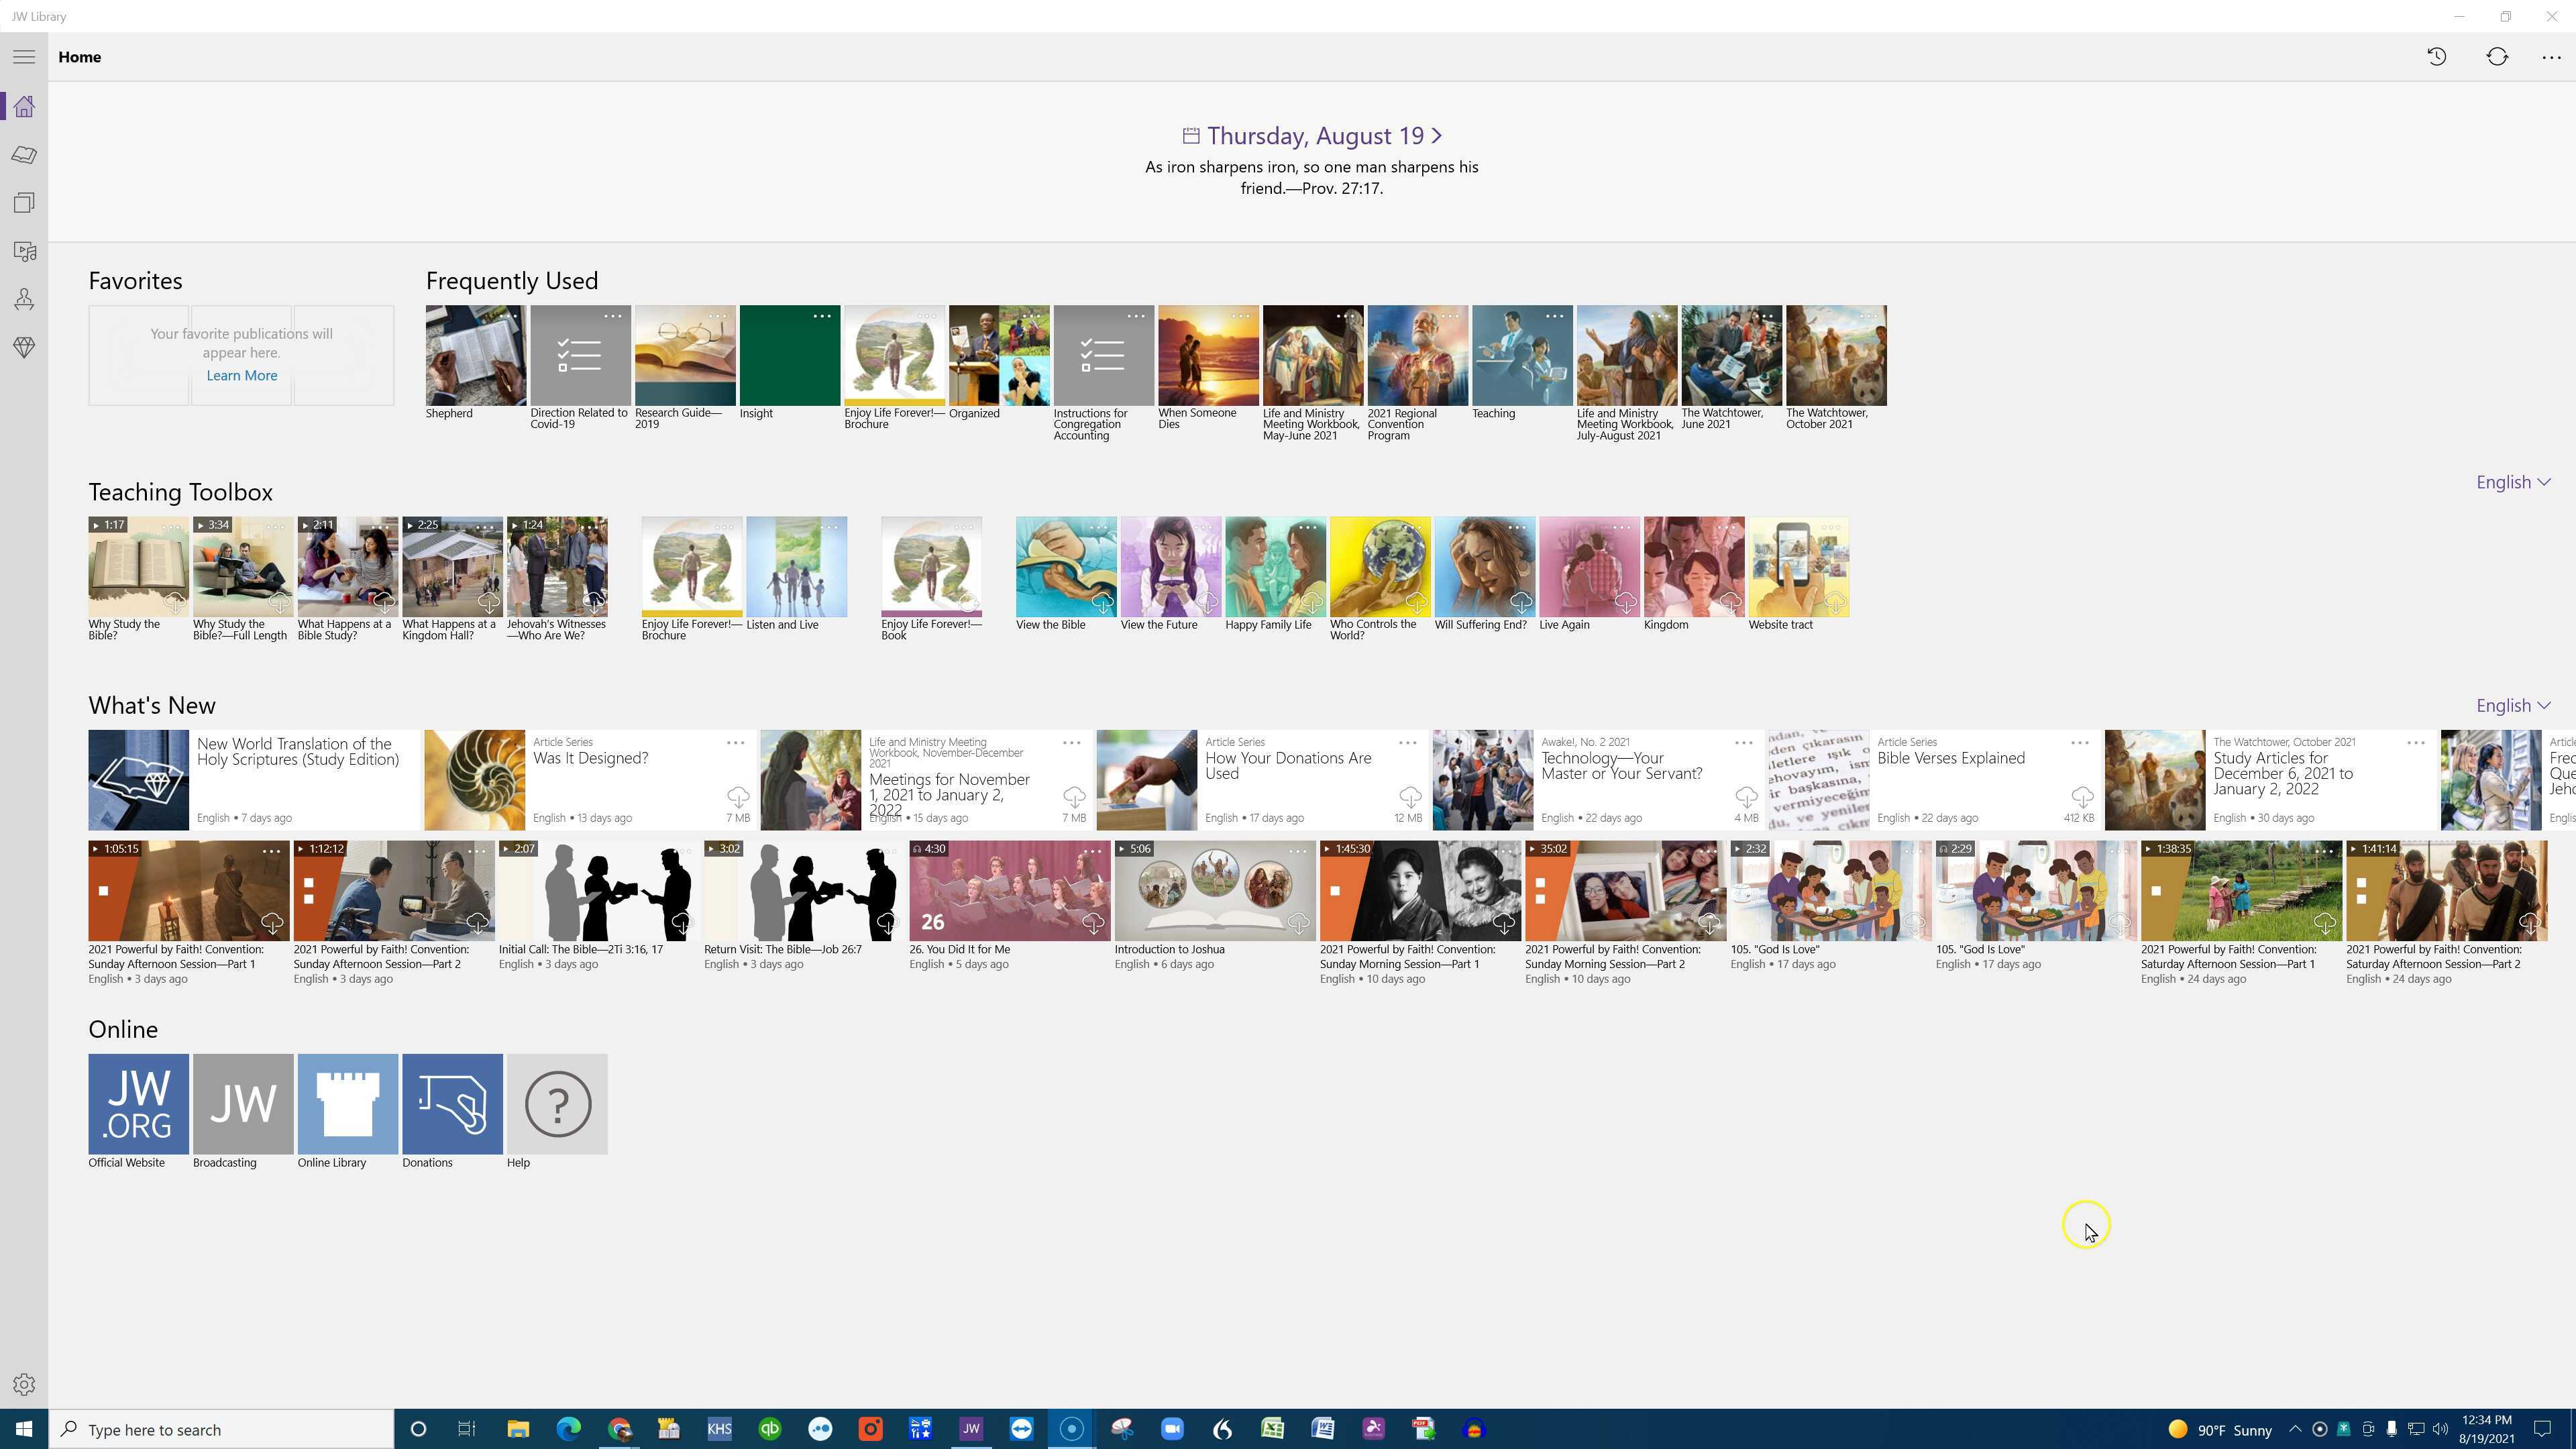Screen dimensions: 2576x1449
Task: Download the Was It Designed? article
Action: pyautogui.click(x=737, y=797)
